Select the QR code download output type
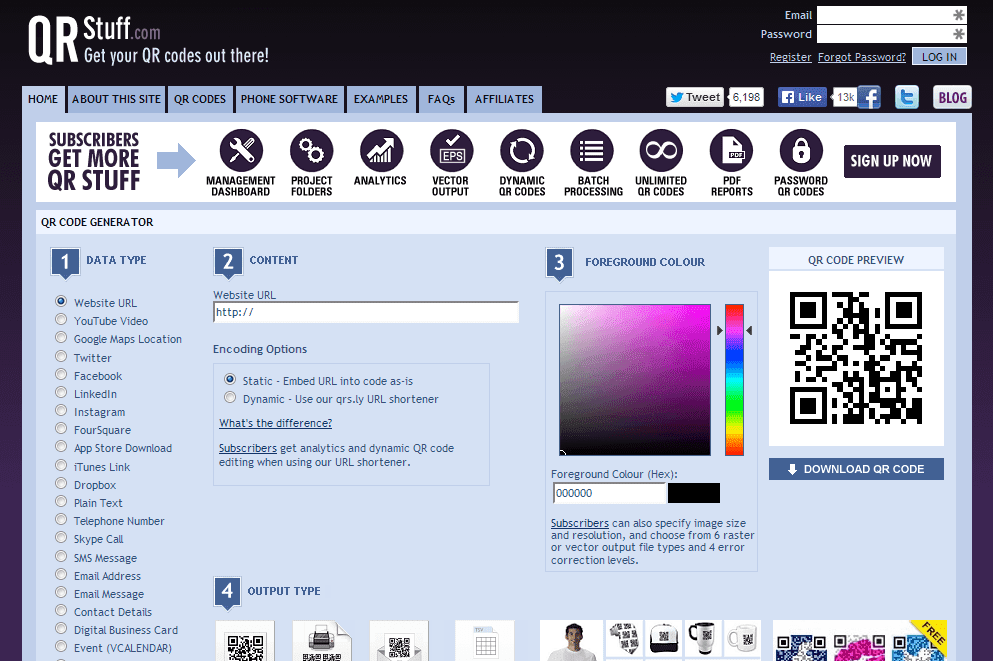993x661 pixels. pos(245,642)
